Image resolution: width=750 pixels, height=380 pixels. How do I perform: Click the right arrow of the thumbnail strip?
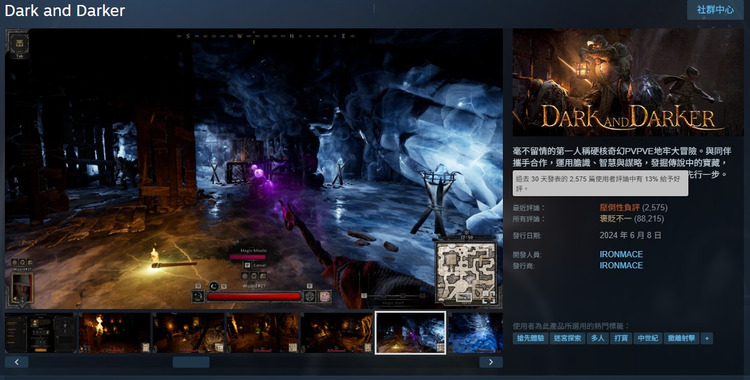[491, 362]
